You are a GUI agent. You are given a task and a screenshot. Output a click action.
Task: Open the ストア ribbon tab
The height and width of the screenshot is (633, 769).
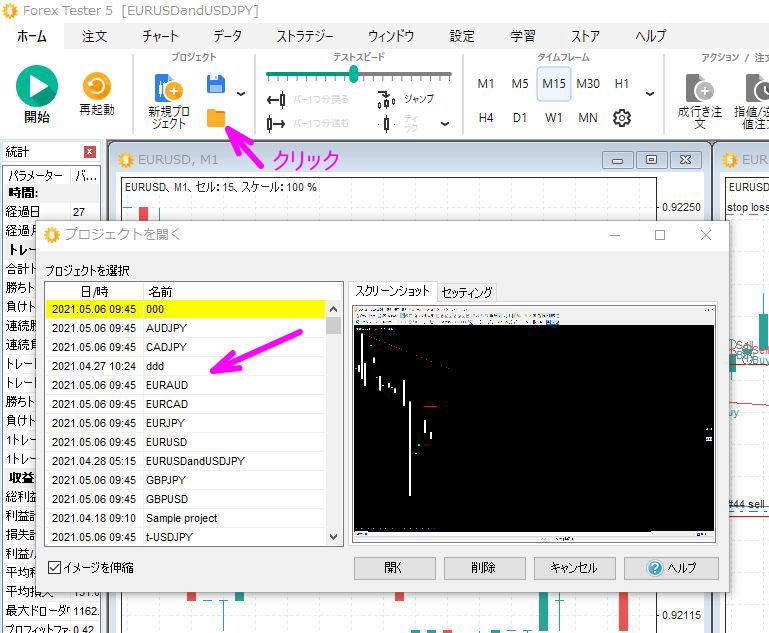(x=585, y=36)
